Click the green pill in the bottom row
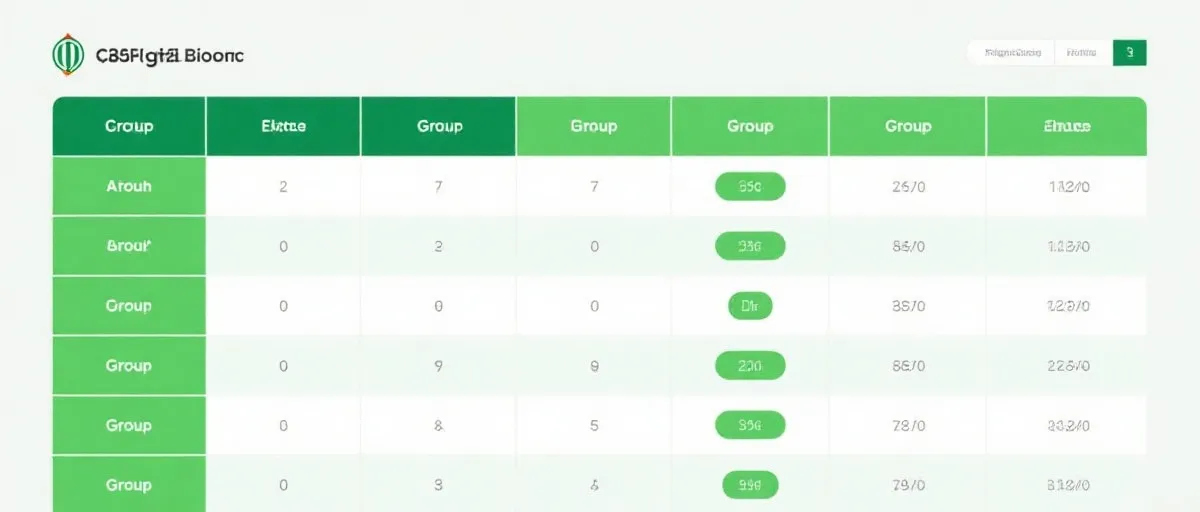Image resolution: width=1200 pixels, height=512 pixels. tap(750, 485)
